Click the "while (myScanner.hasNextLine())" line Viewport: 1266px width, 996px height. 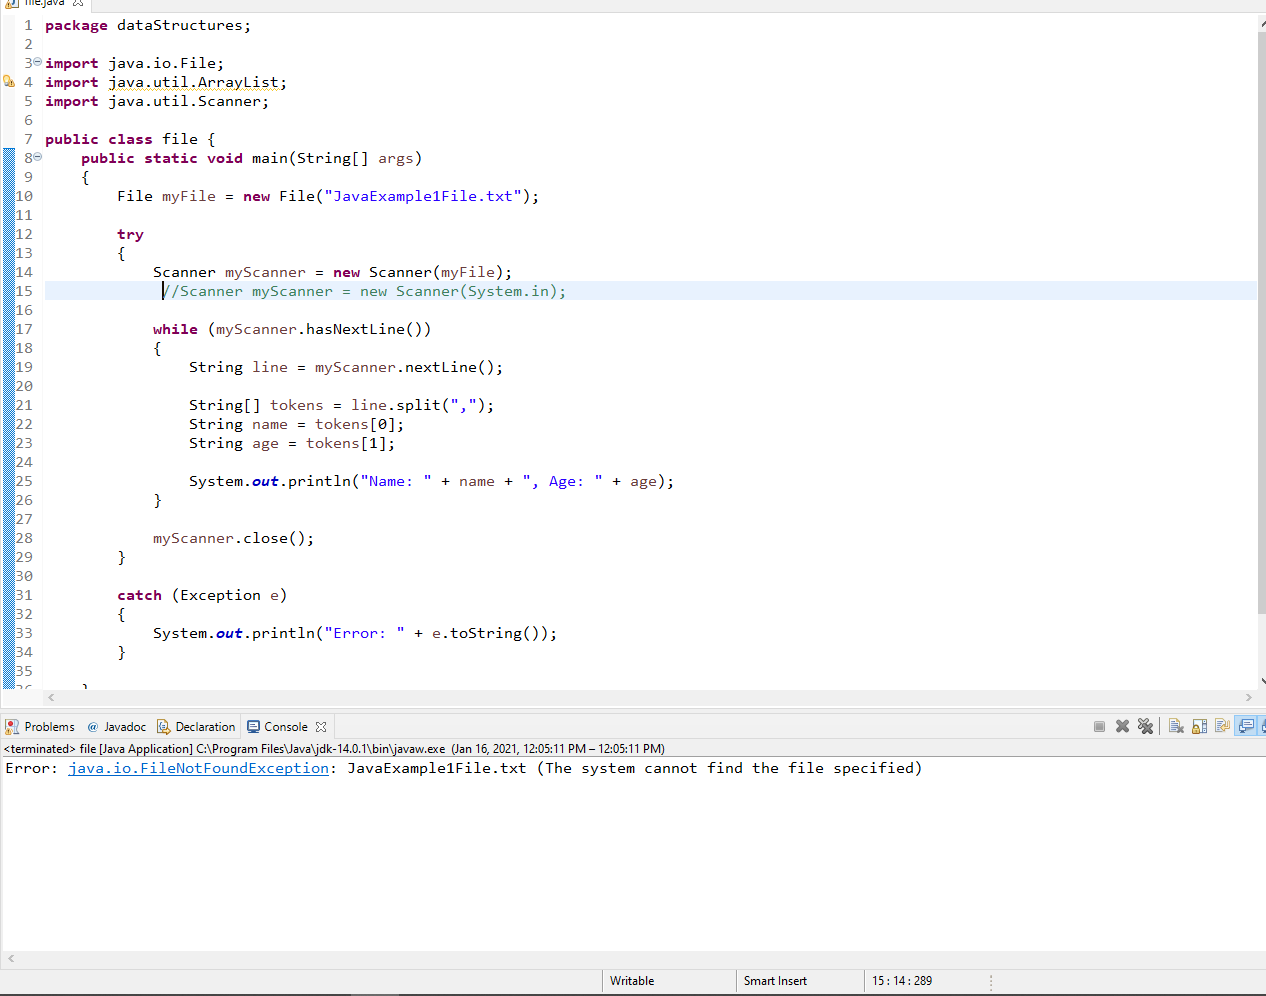tap(292, 329)
